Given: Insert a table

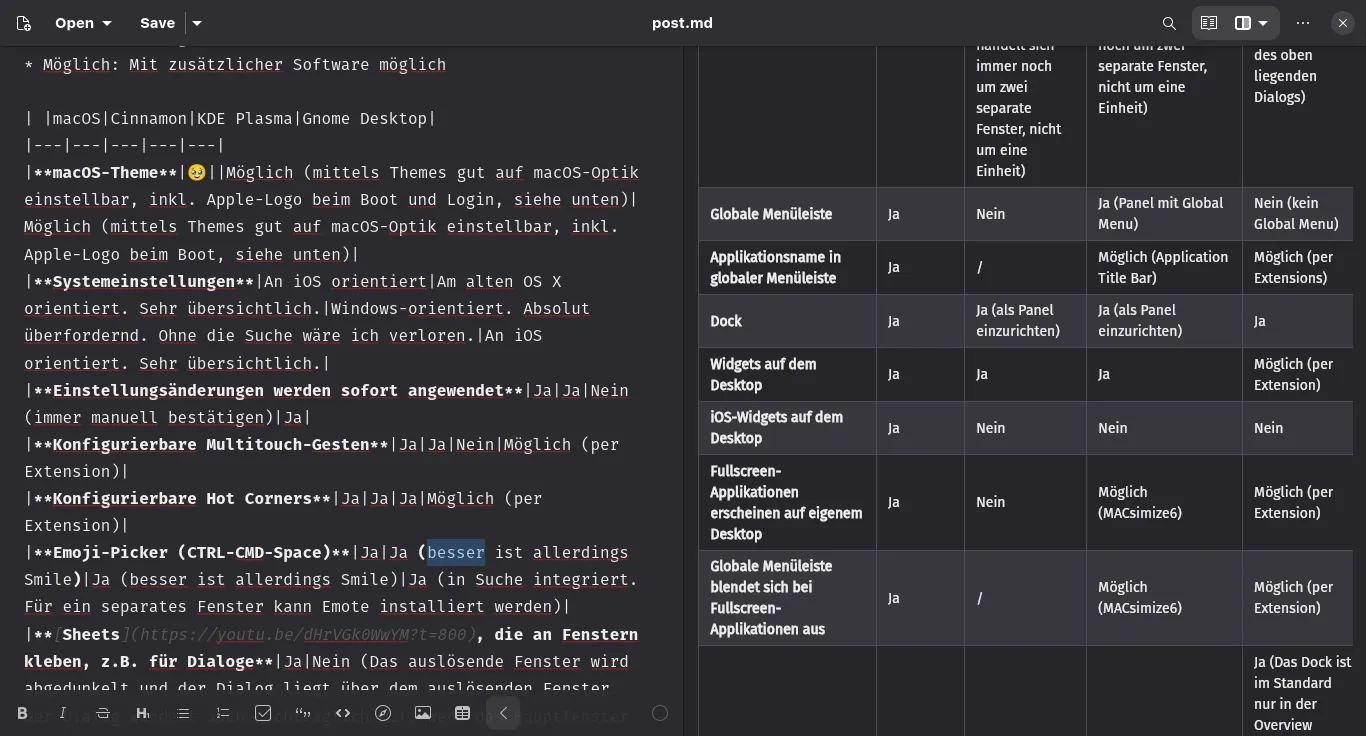Looking at the screenshot, I should [462, 713].
